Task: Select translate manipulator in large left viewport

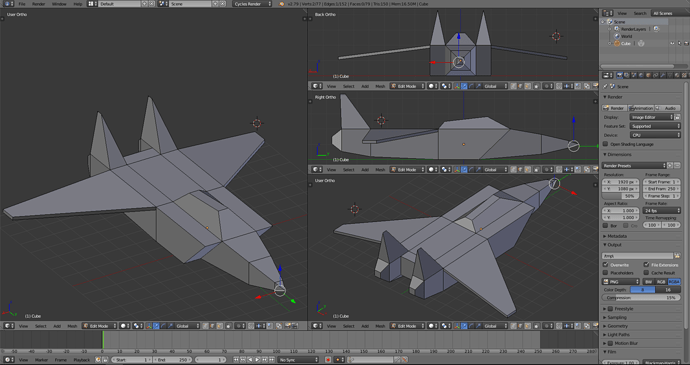Action: [156, 326]
